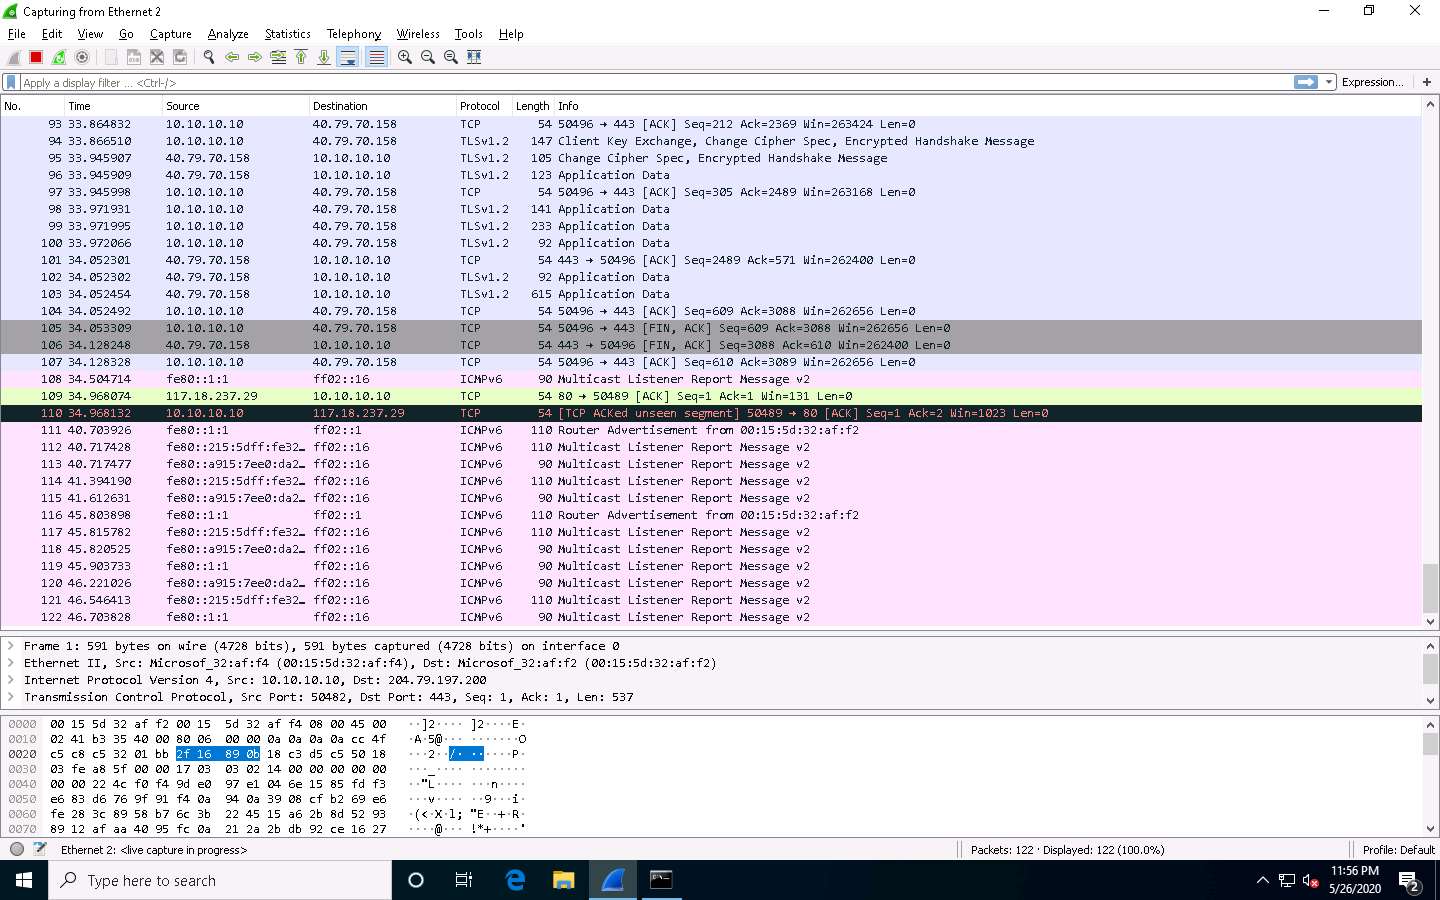The image size is (1440, 900).
Task: Open recent display filter dropdown
Action: point(1329,82)
